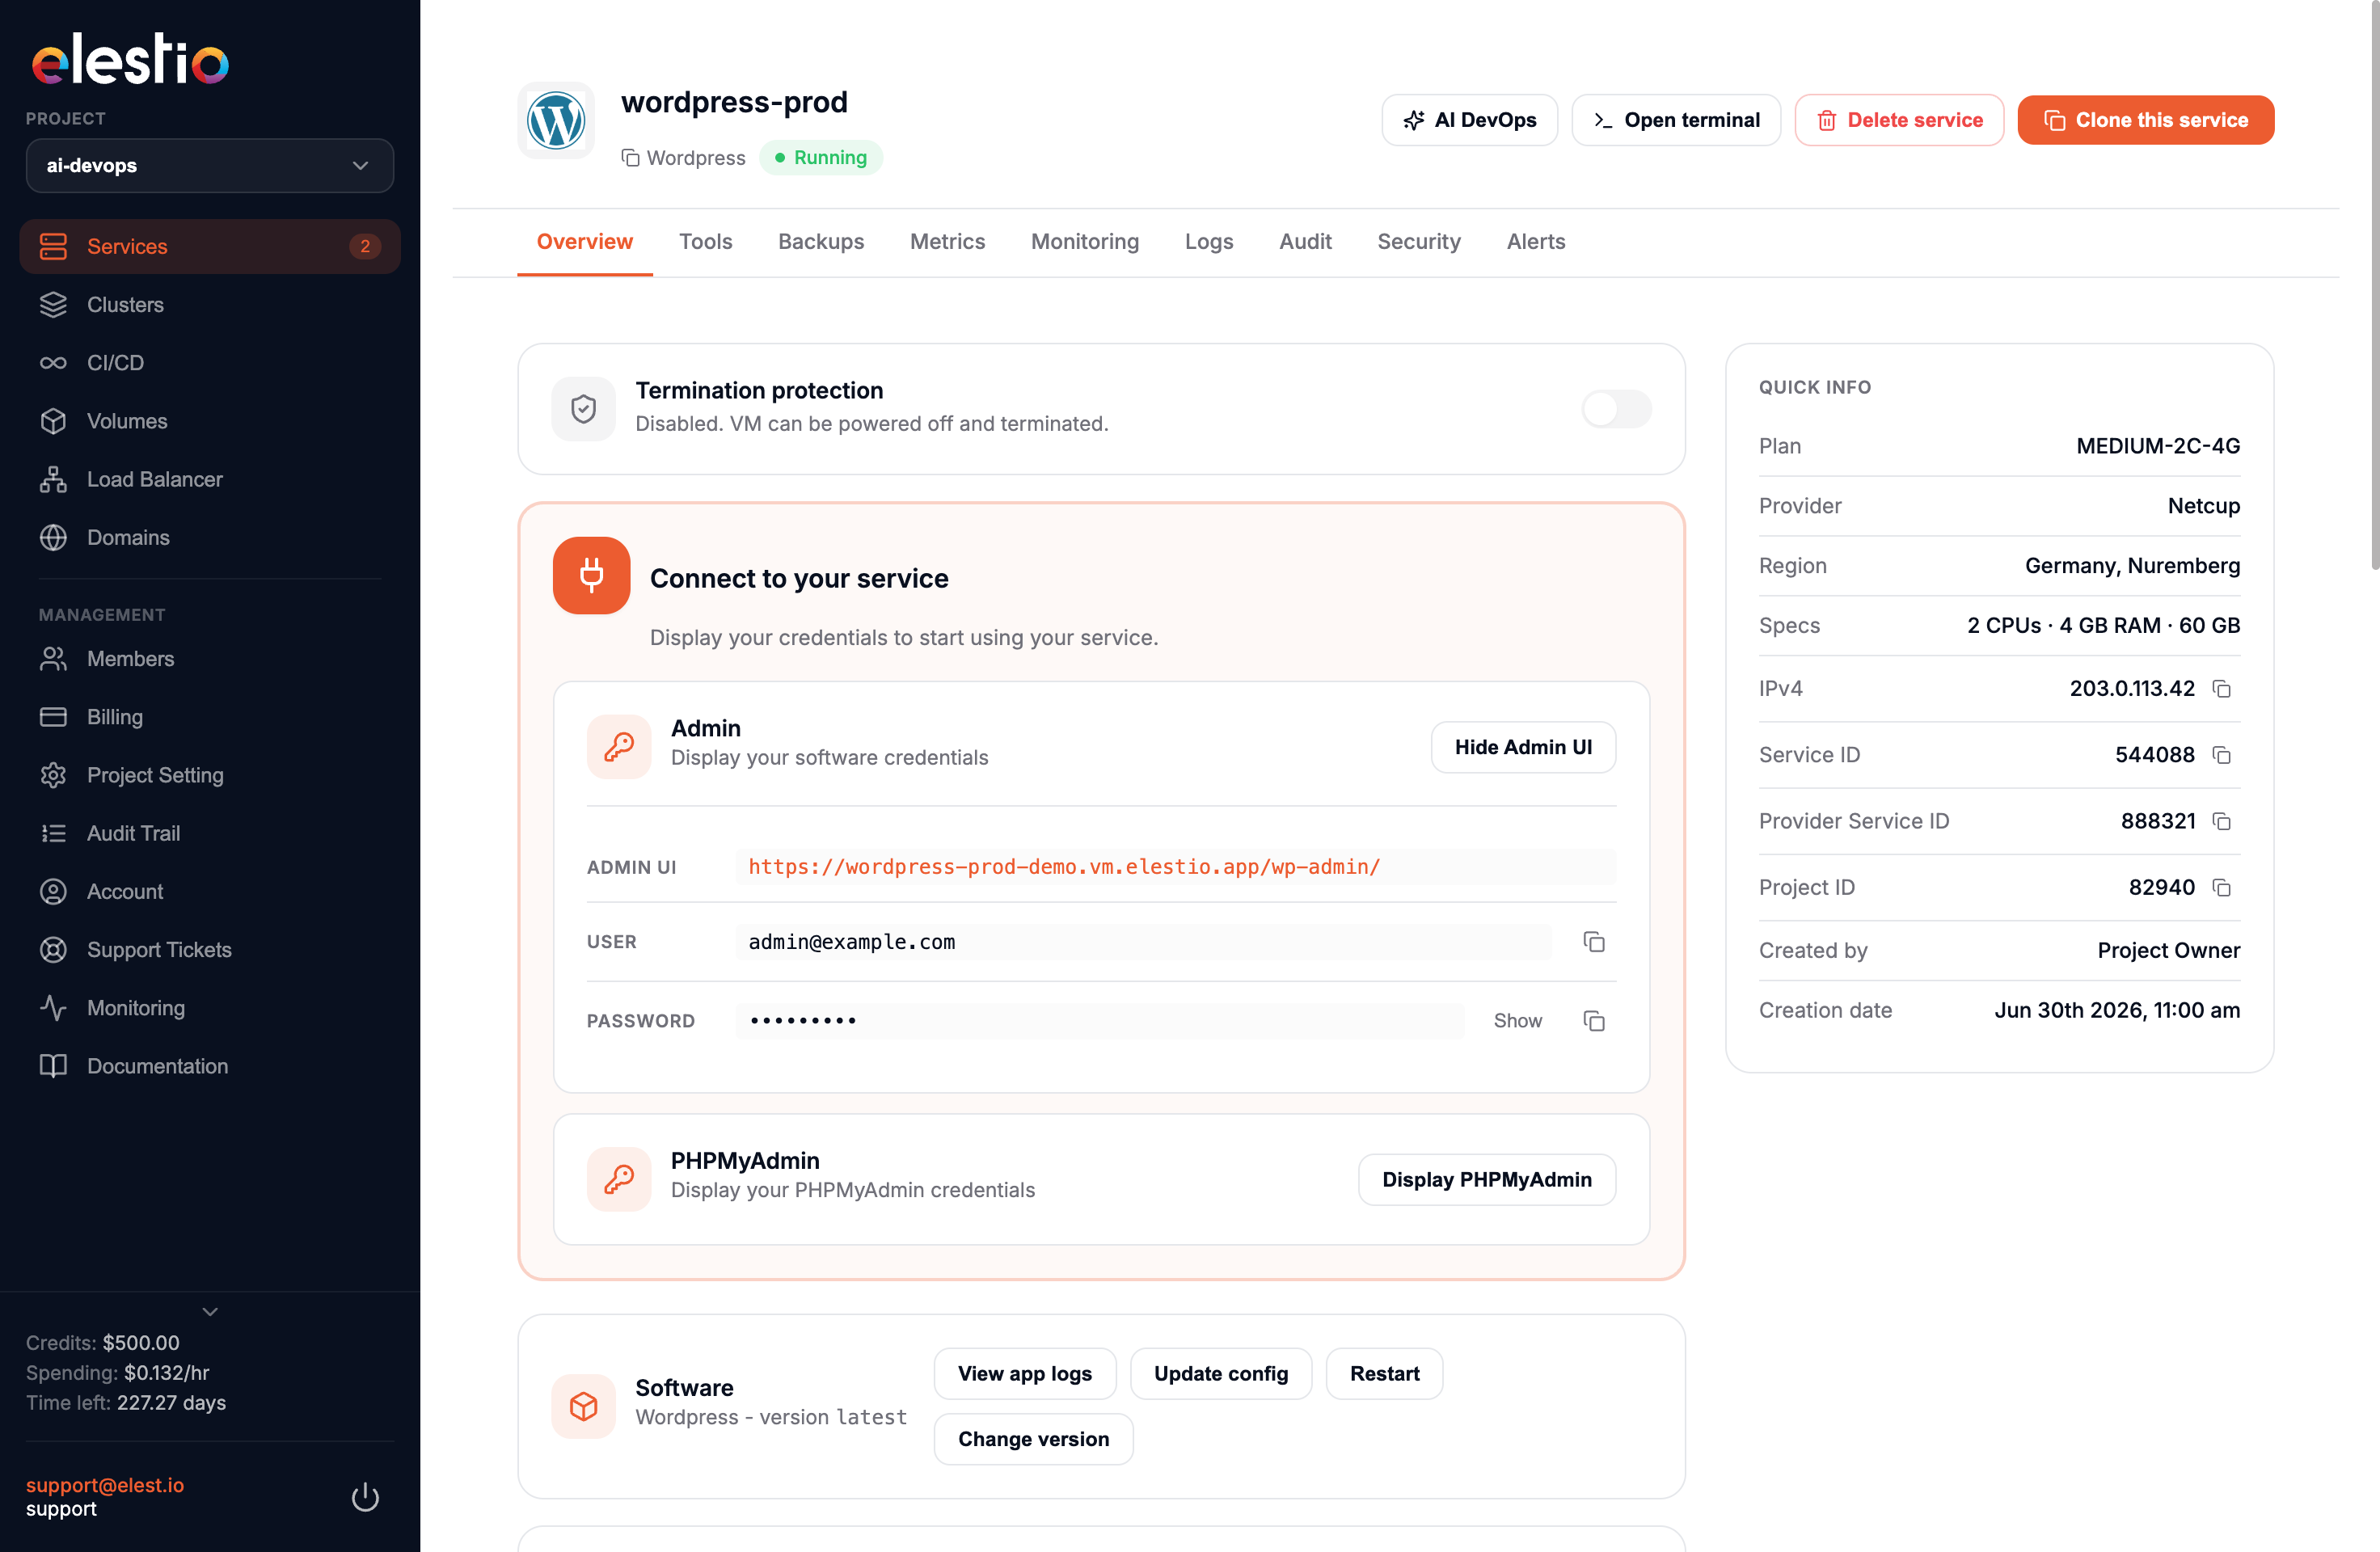
Task: Open the Metrics tab
Action: point(947,242)
